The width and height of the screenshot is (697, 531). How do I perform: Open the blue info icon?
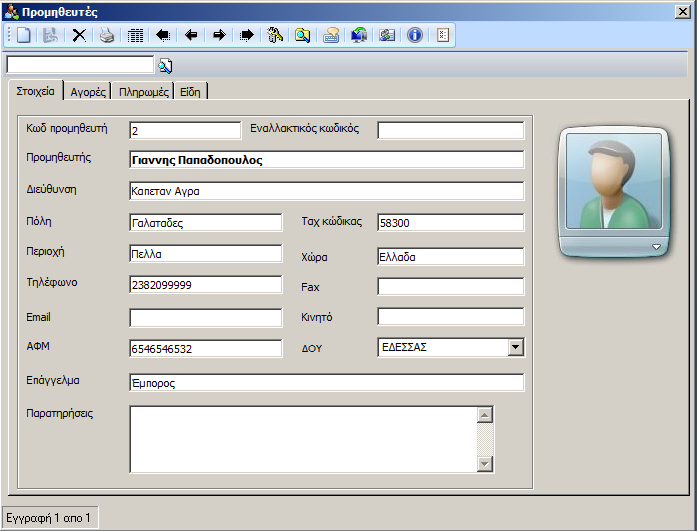(x=415, y=35)
